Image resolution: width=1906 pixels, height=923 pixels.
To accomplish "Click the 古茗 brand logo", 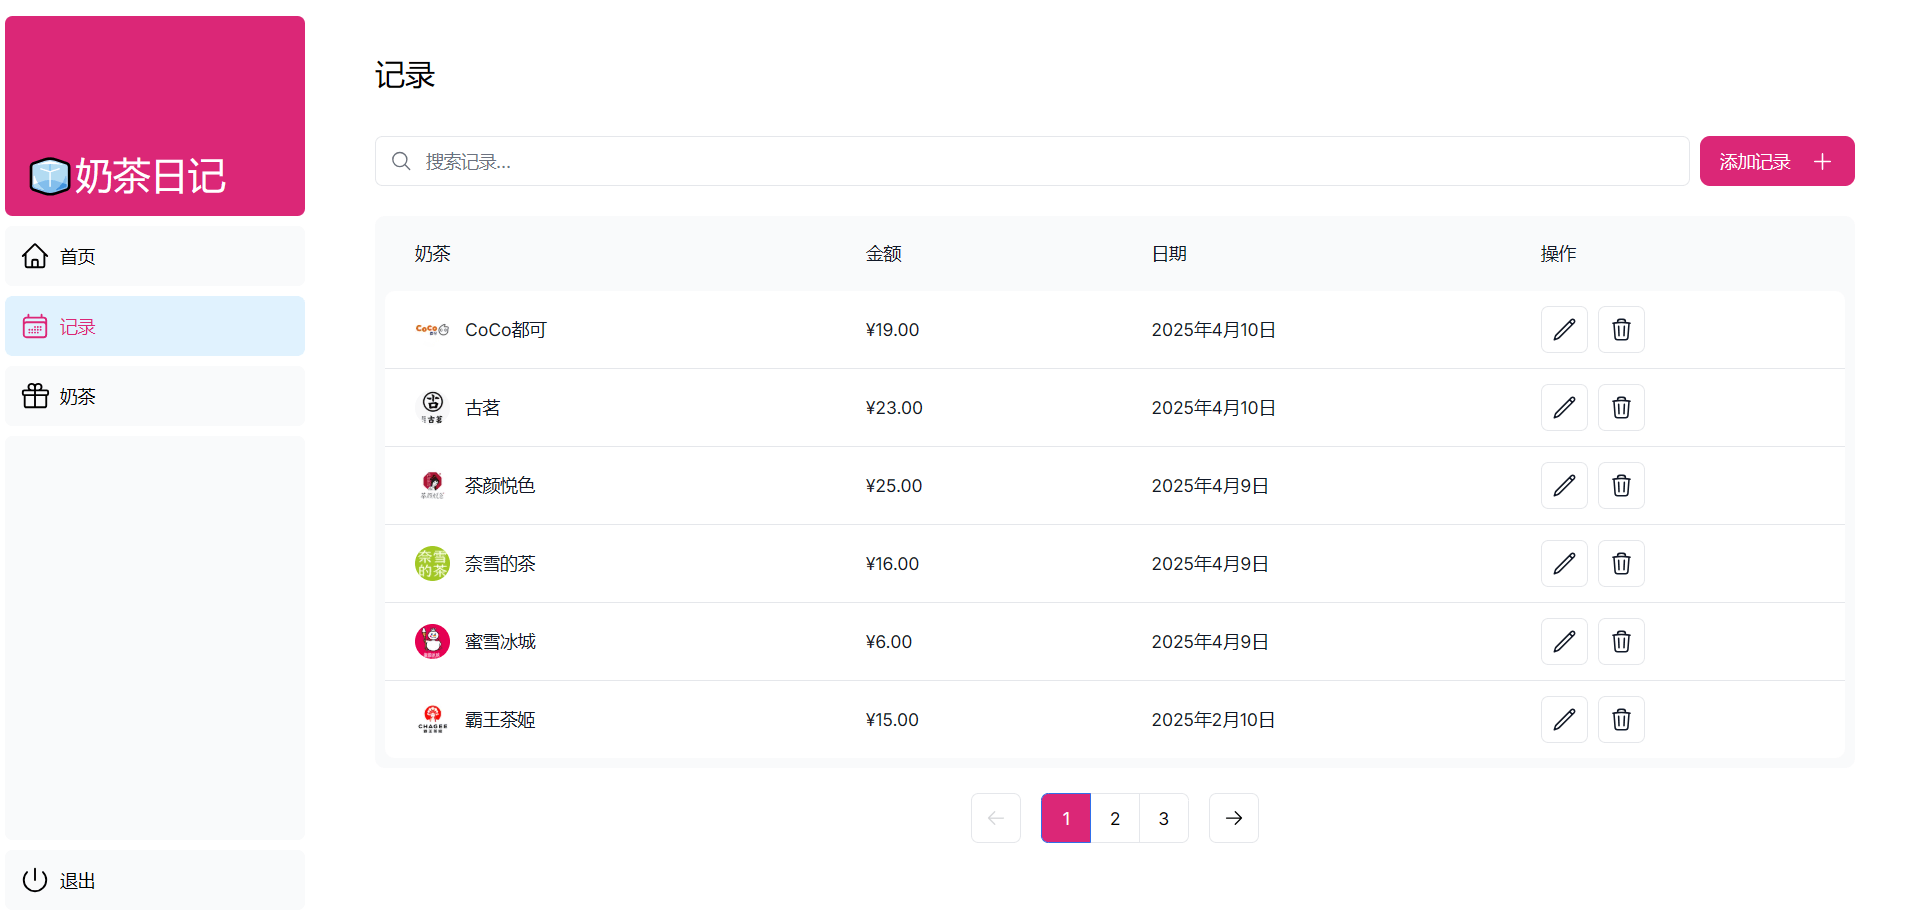I will [x=432, y=407].
